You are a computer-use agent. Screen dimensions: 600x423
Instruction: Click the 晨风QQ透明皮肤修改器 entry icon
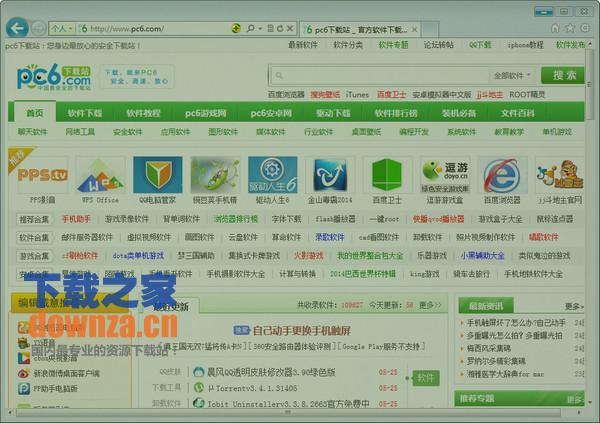[x=199, y=372]
